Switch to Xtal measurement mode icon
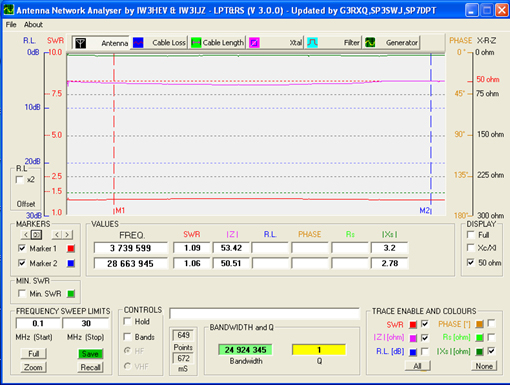The width and height of the screenshot is (510, 385). point(254,43)
